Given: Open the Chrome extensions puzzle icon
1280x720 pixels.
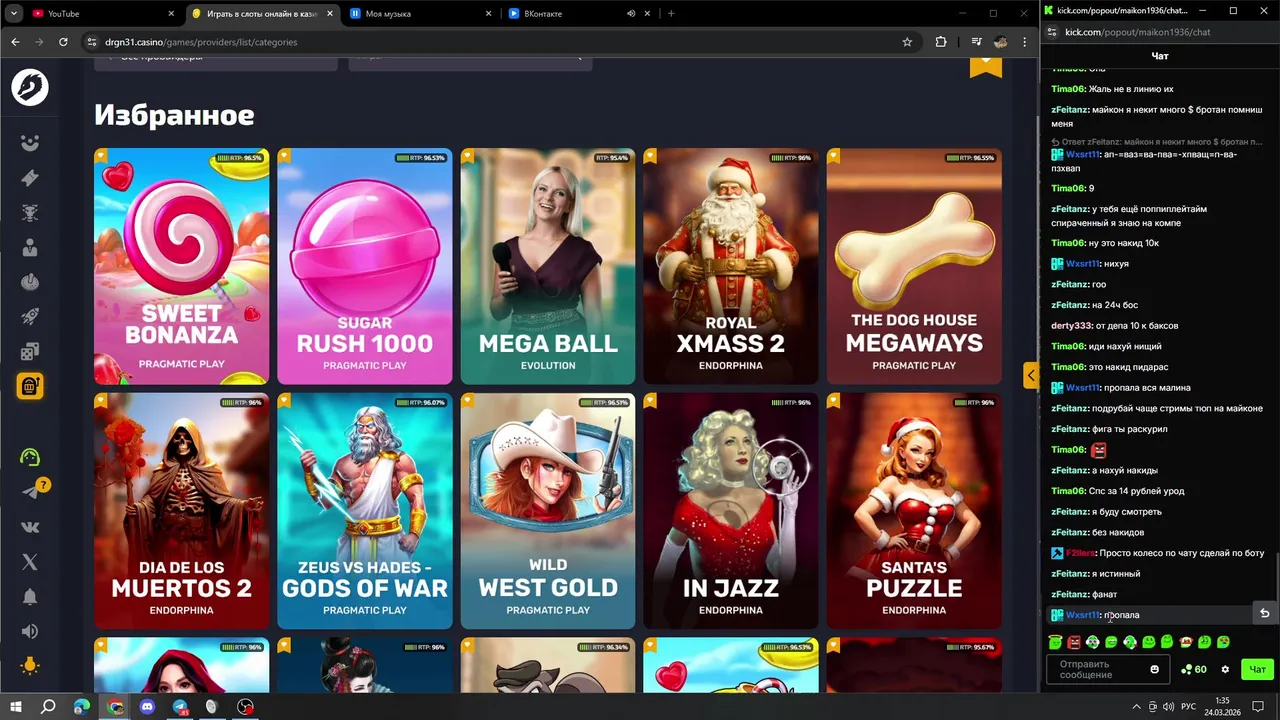Looking at the screenshot, I should tap(941, 42).
